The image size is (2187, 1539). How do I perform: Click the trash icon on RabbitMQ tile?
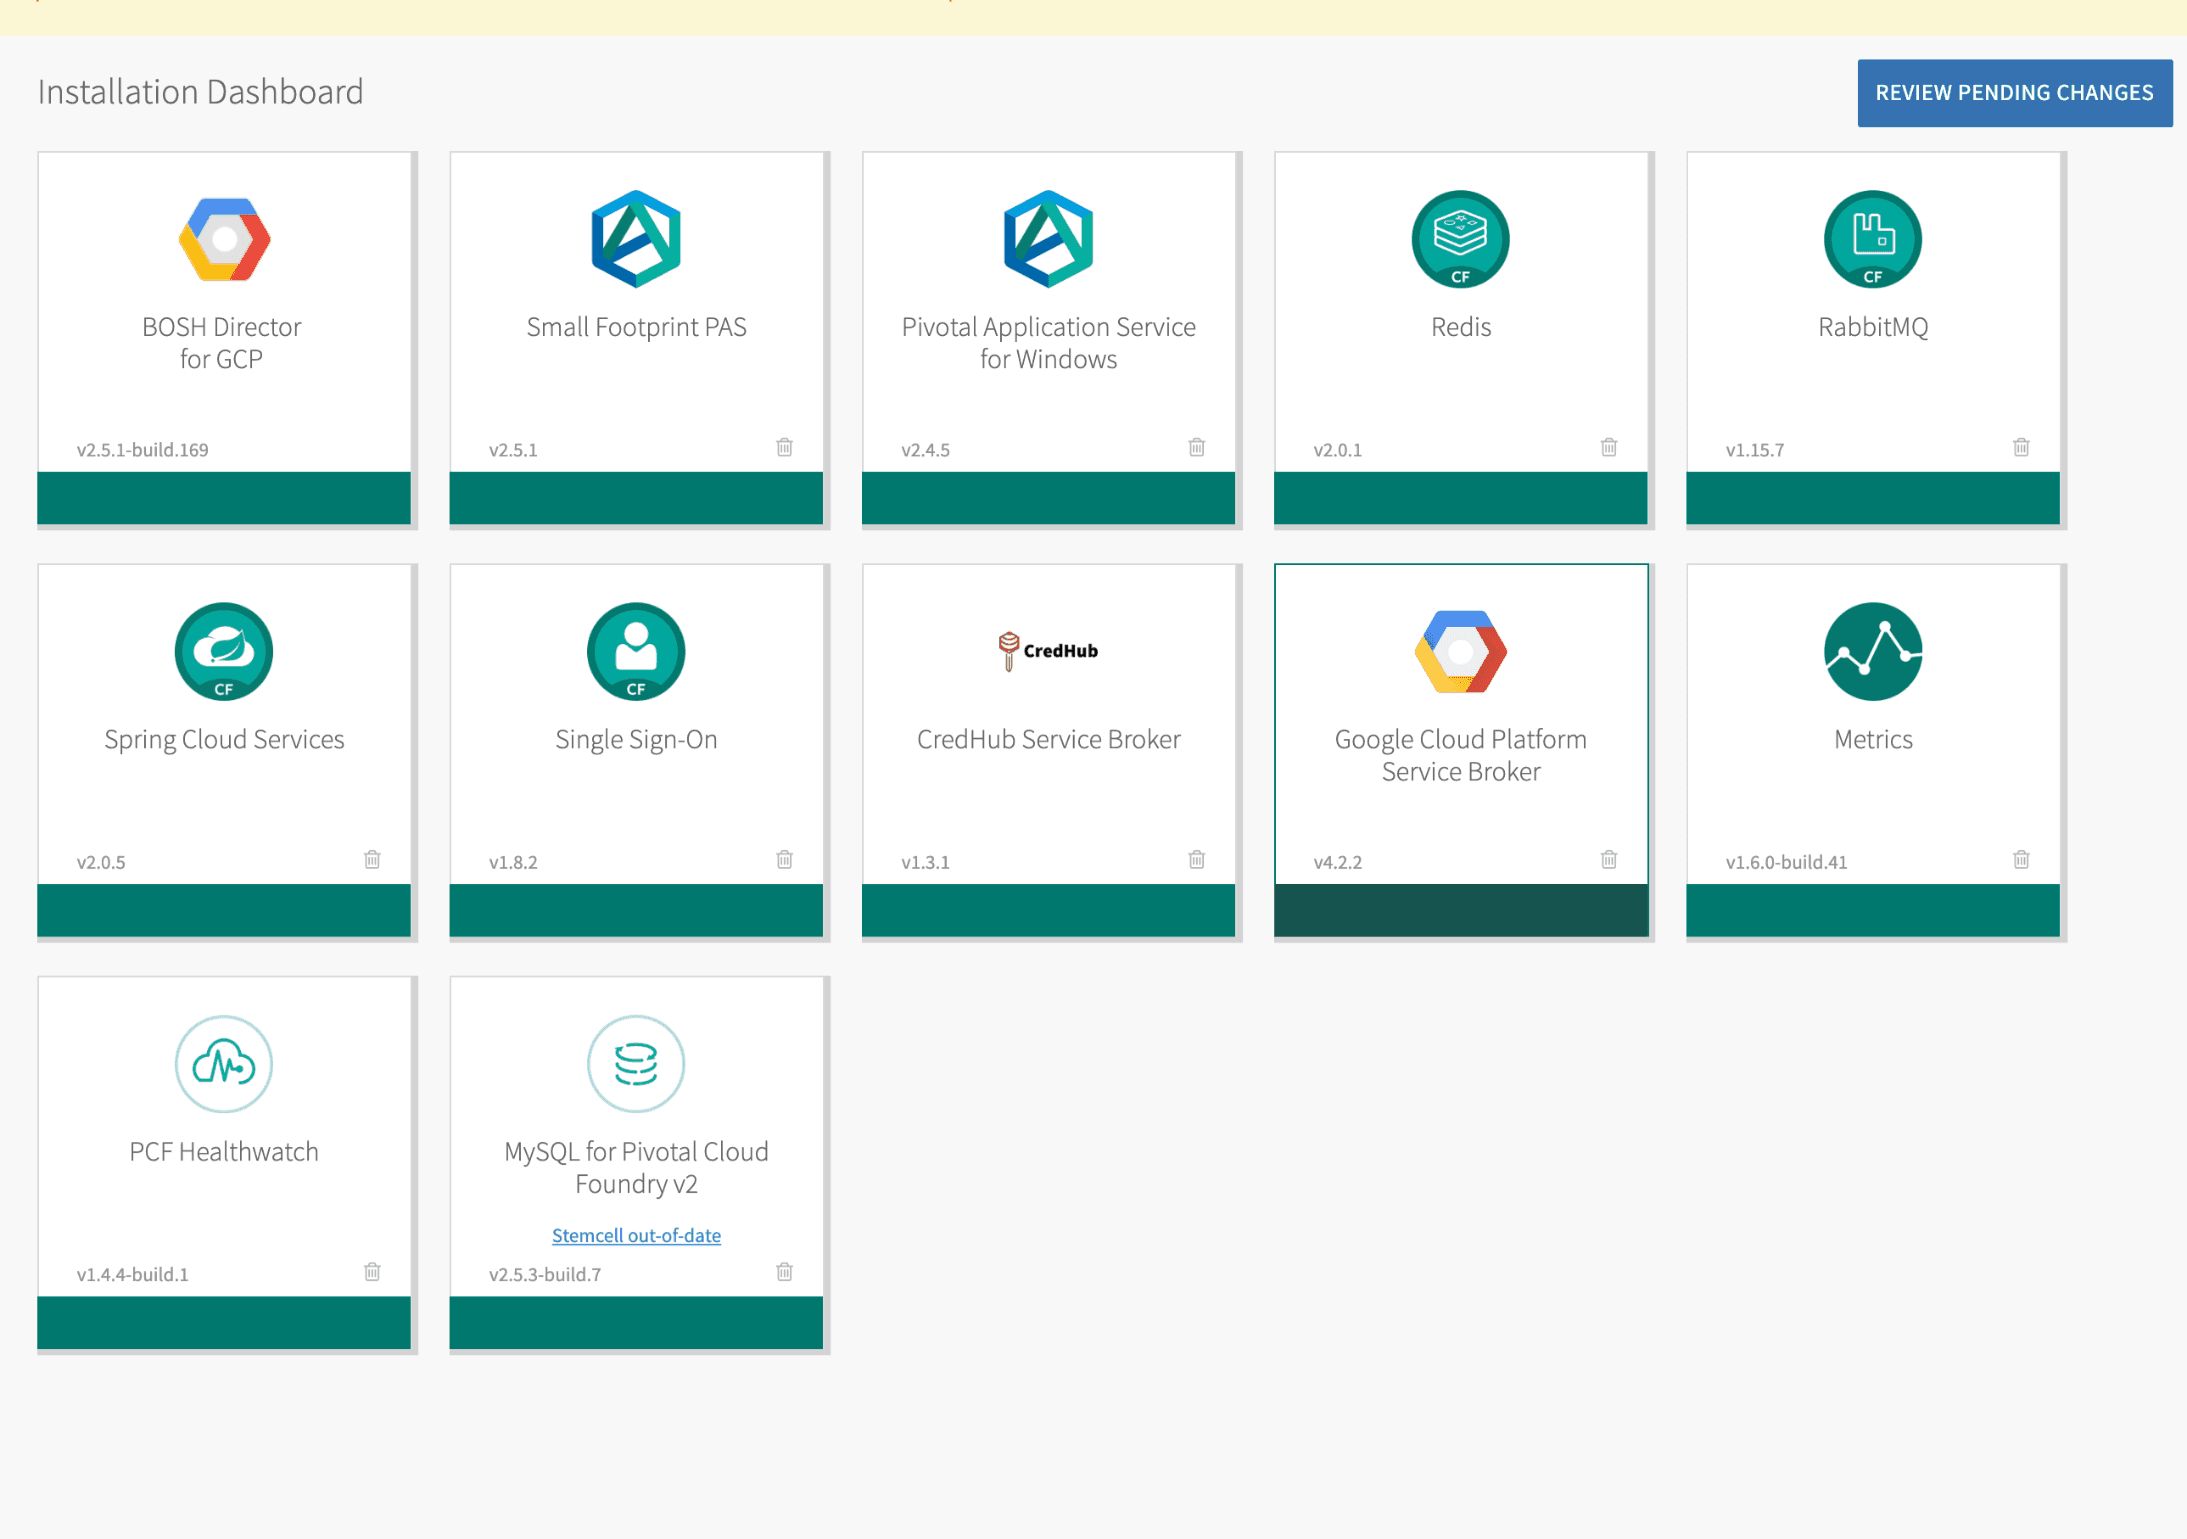(x=2020, y=448)
